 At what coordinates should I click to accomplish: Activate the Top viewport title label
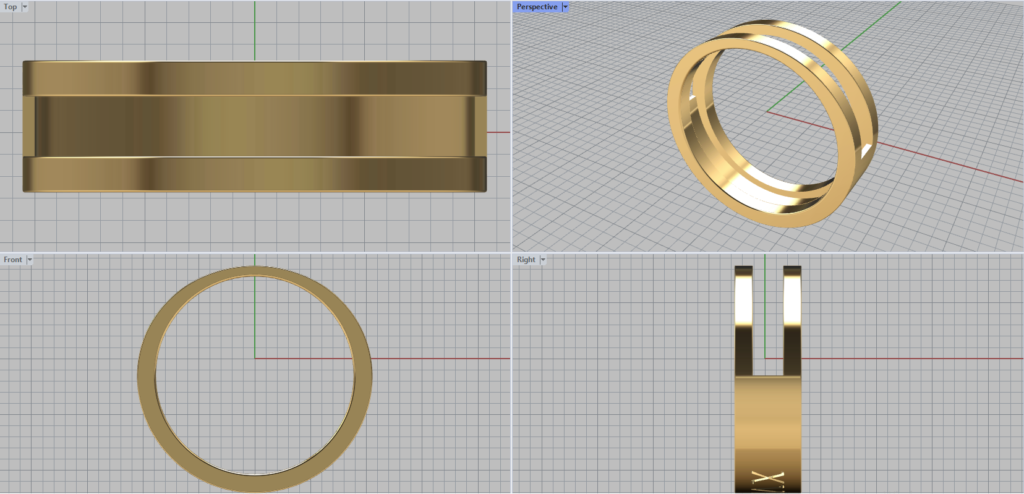coord(10,6)
